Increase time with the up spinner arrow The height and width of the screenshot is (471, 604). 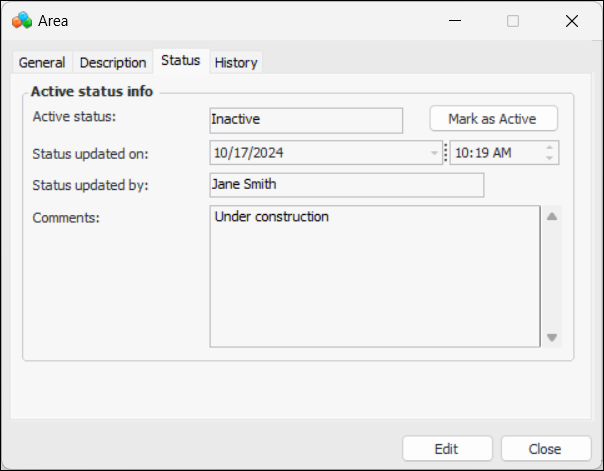coord(549,147)
